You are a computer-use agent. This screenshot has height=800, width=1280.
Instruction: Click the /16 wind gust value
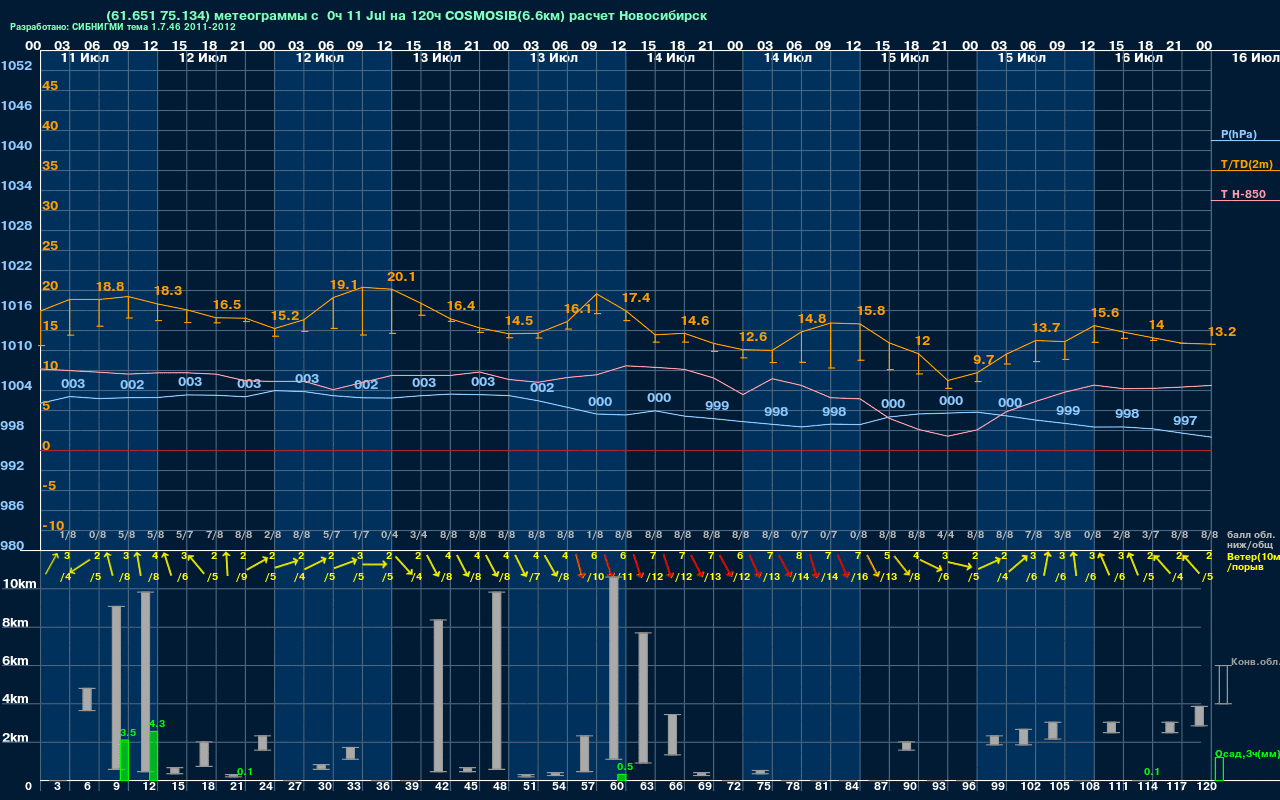coord(859,577)
